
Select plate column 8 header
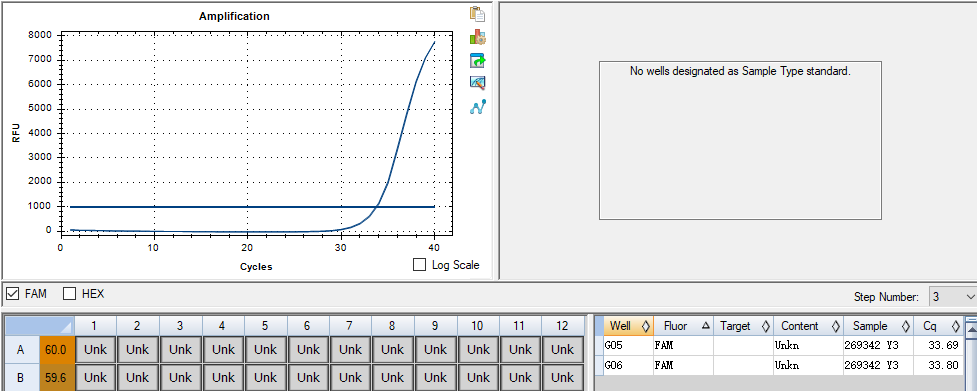point(393,326)
